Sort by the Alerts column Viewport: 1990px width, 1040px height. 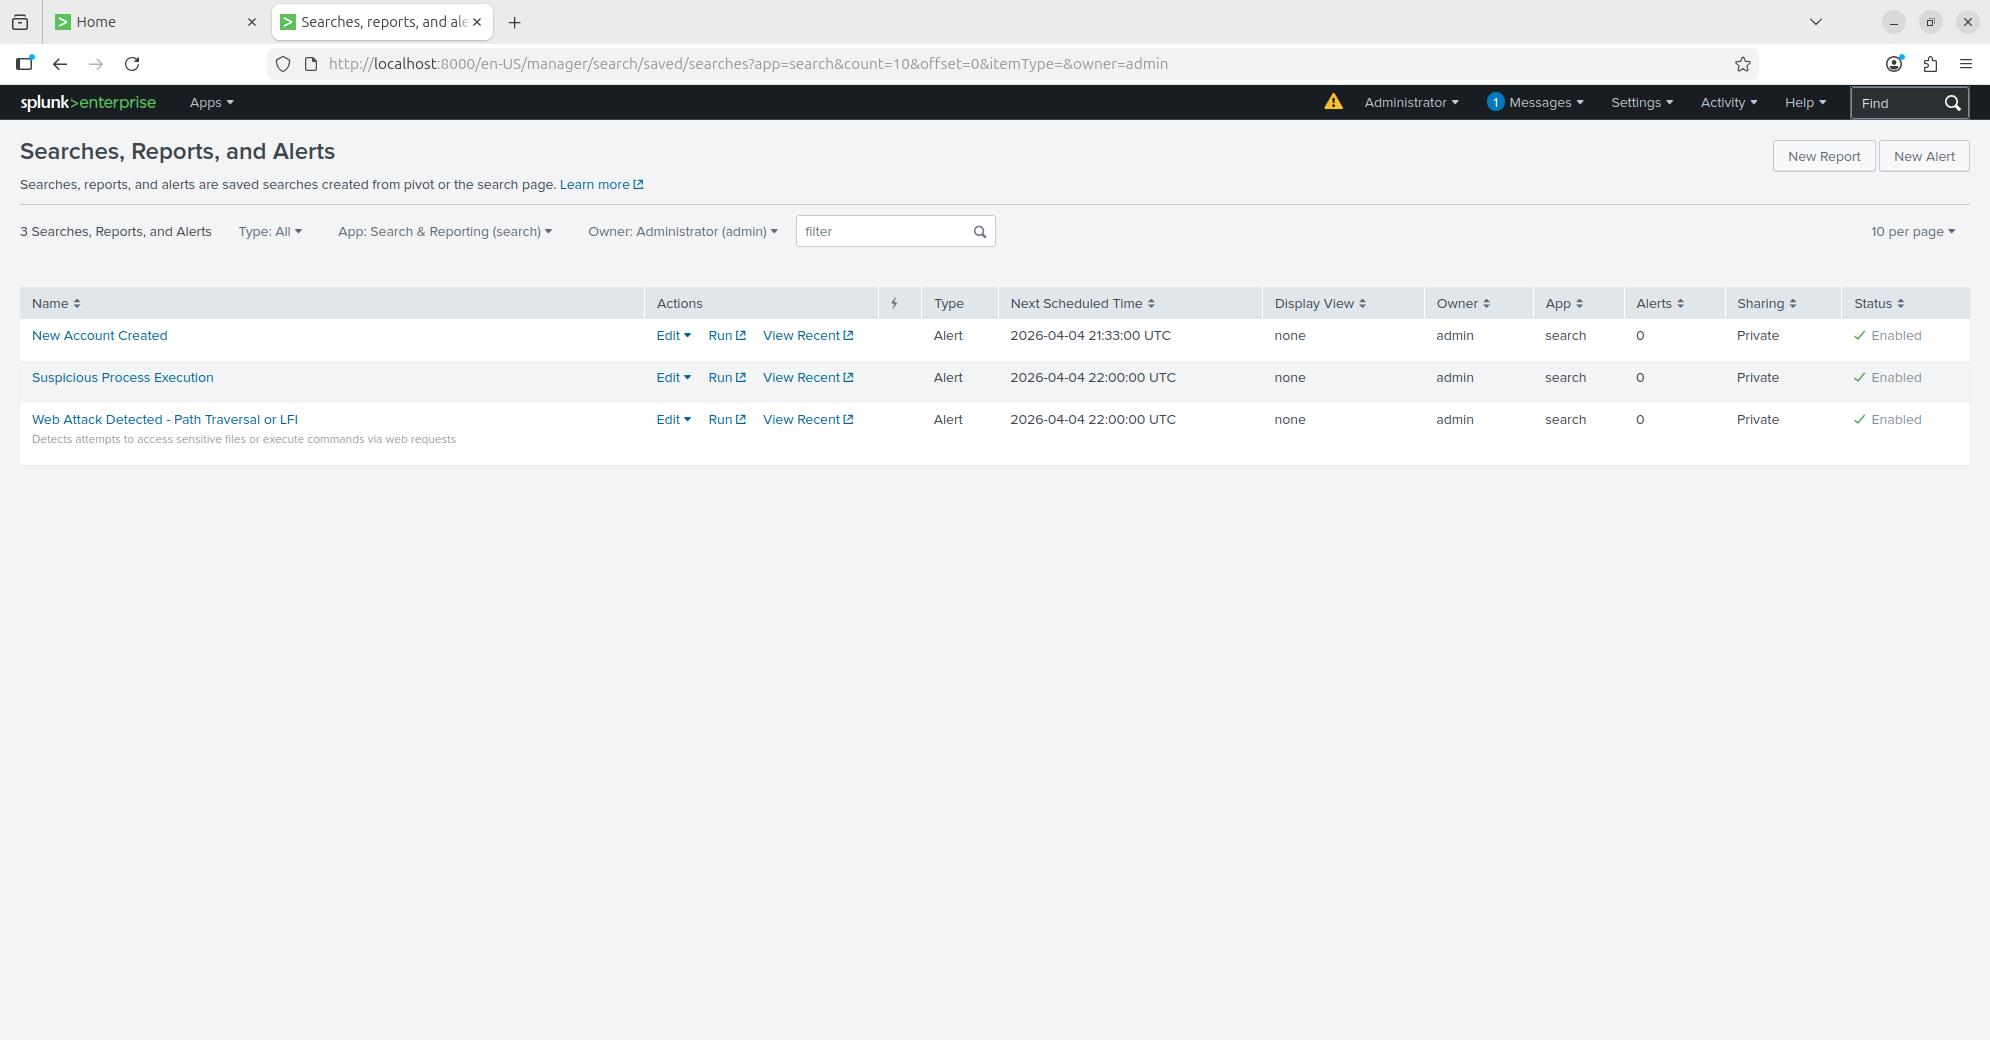[1660, 304]
